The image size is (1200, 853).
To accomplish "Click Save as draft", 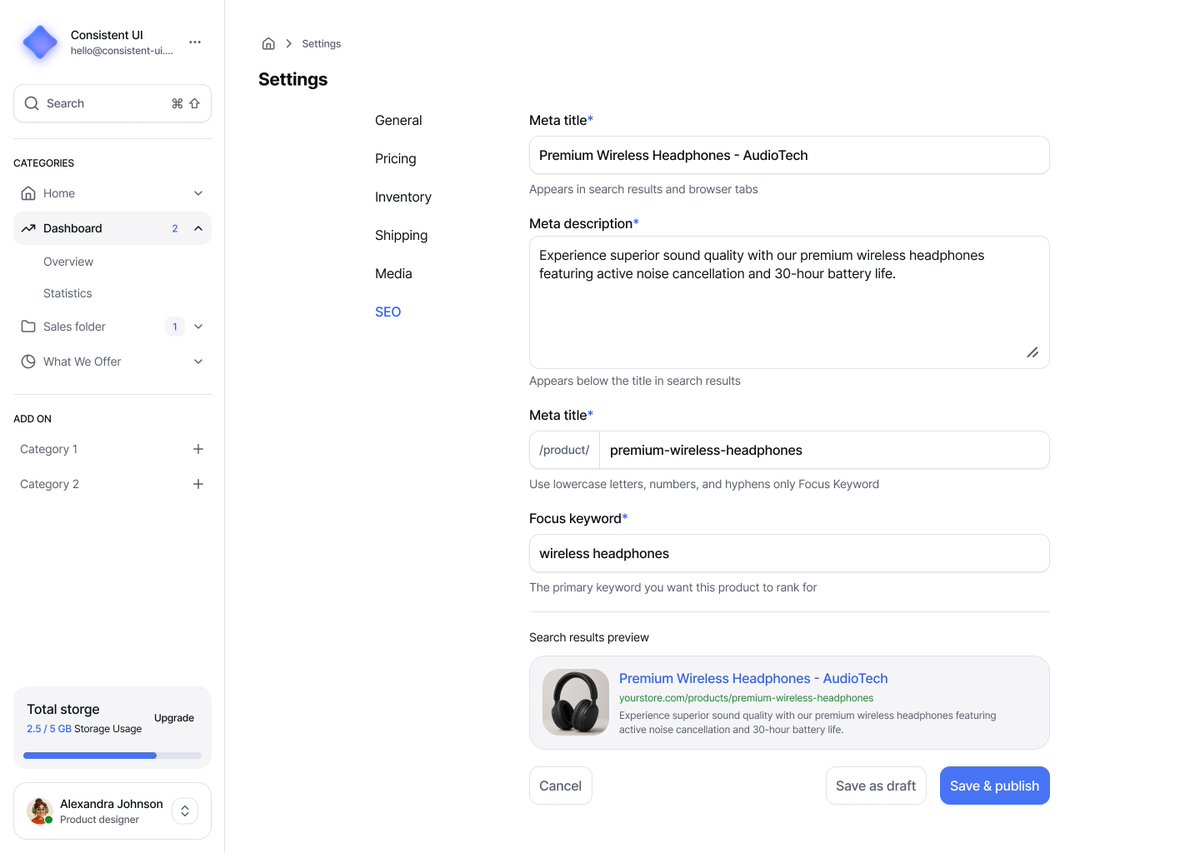I will 876,786.
